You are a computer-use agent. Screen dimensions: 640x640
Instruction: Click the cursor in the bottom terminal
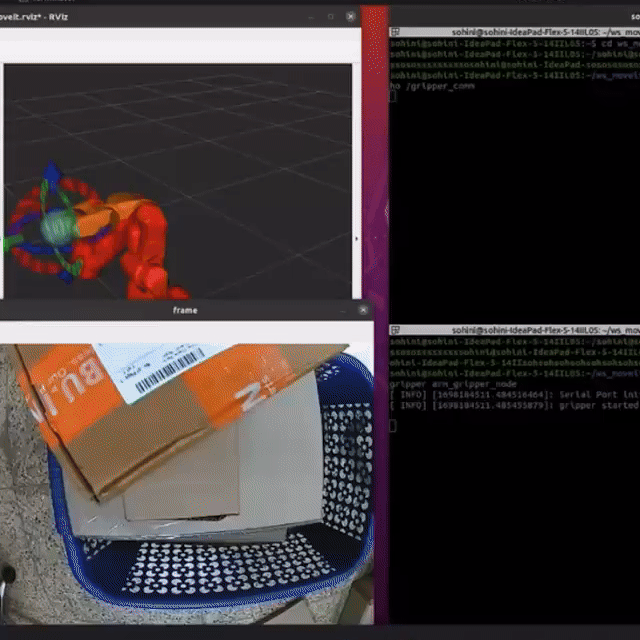393,426
